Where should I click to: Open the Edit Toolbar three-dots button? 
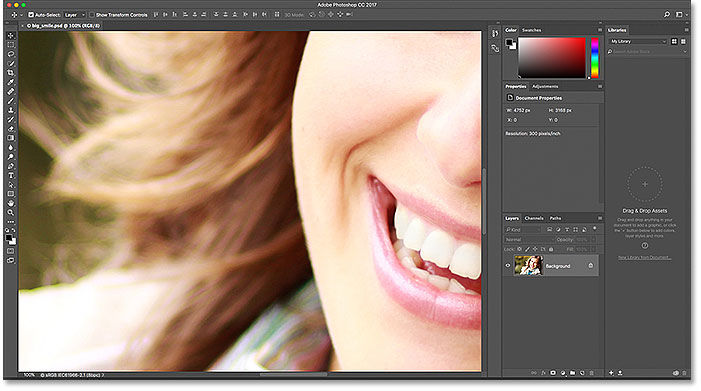pyautogui.click(x=11, y=222)
